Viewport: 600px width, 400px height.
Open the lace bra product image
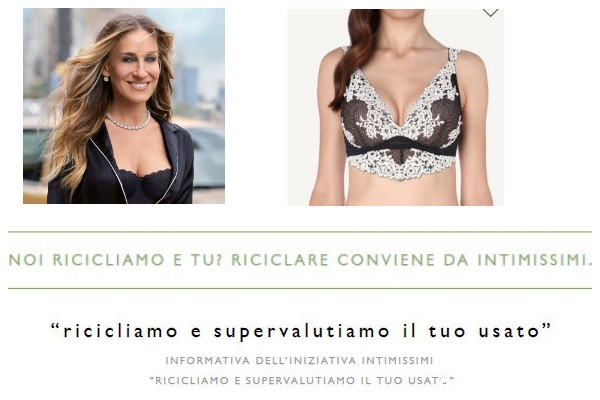(396, 107)
